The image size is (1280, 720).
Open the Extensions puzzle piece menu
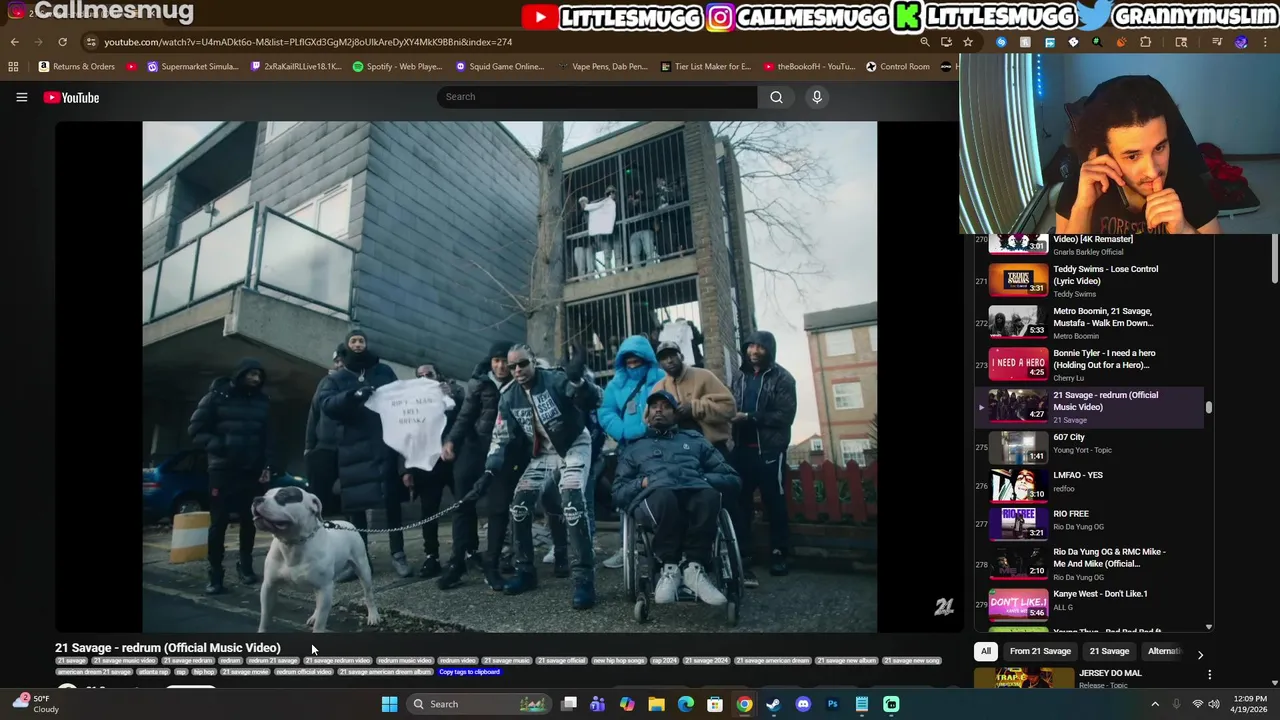pyautogui.click(x=1145, y=42)
